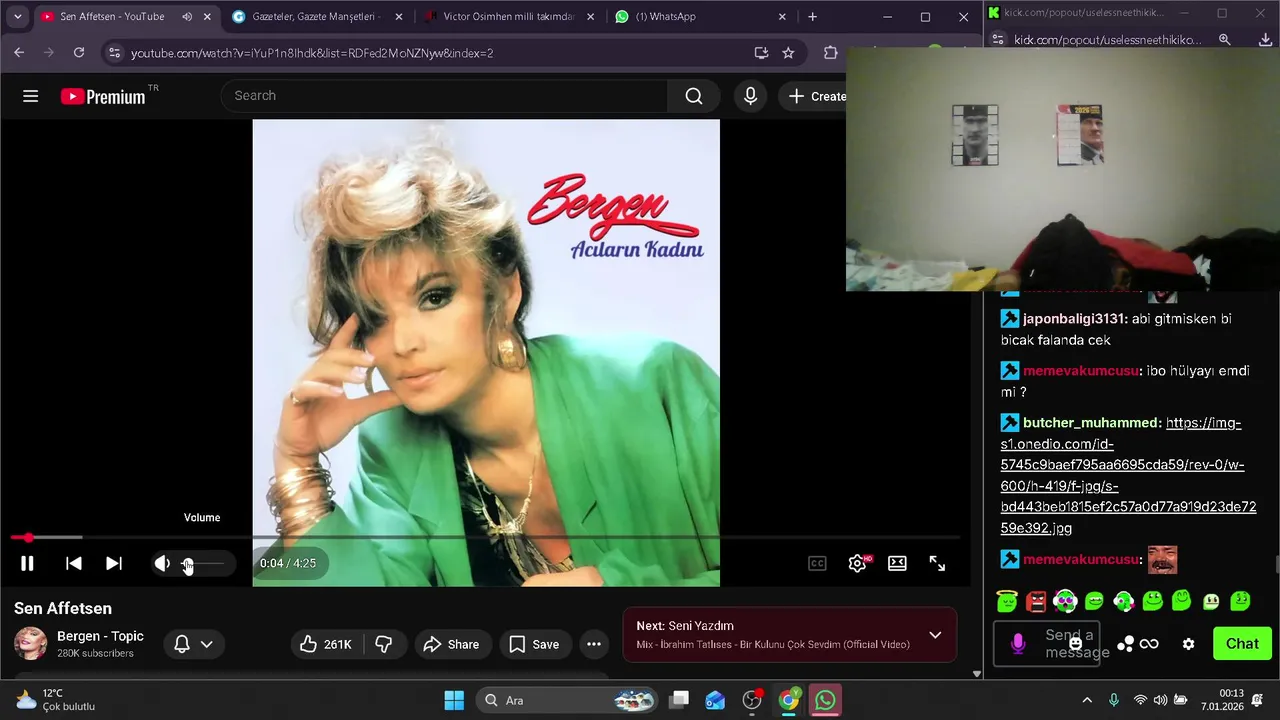The width and height of the screenshot is (1280, 720).
Task: Mute the video with the speaker icon
Action: coord(162,563)
